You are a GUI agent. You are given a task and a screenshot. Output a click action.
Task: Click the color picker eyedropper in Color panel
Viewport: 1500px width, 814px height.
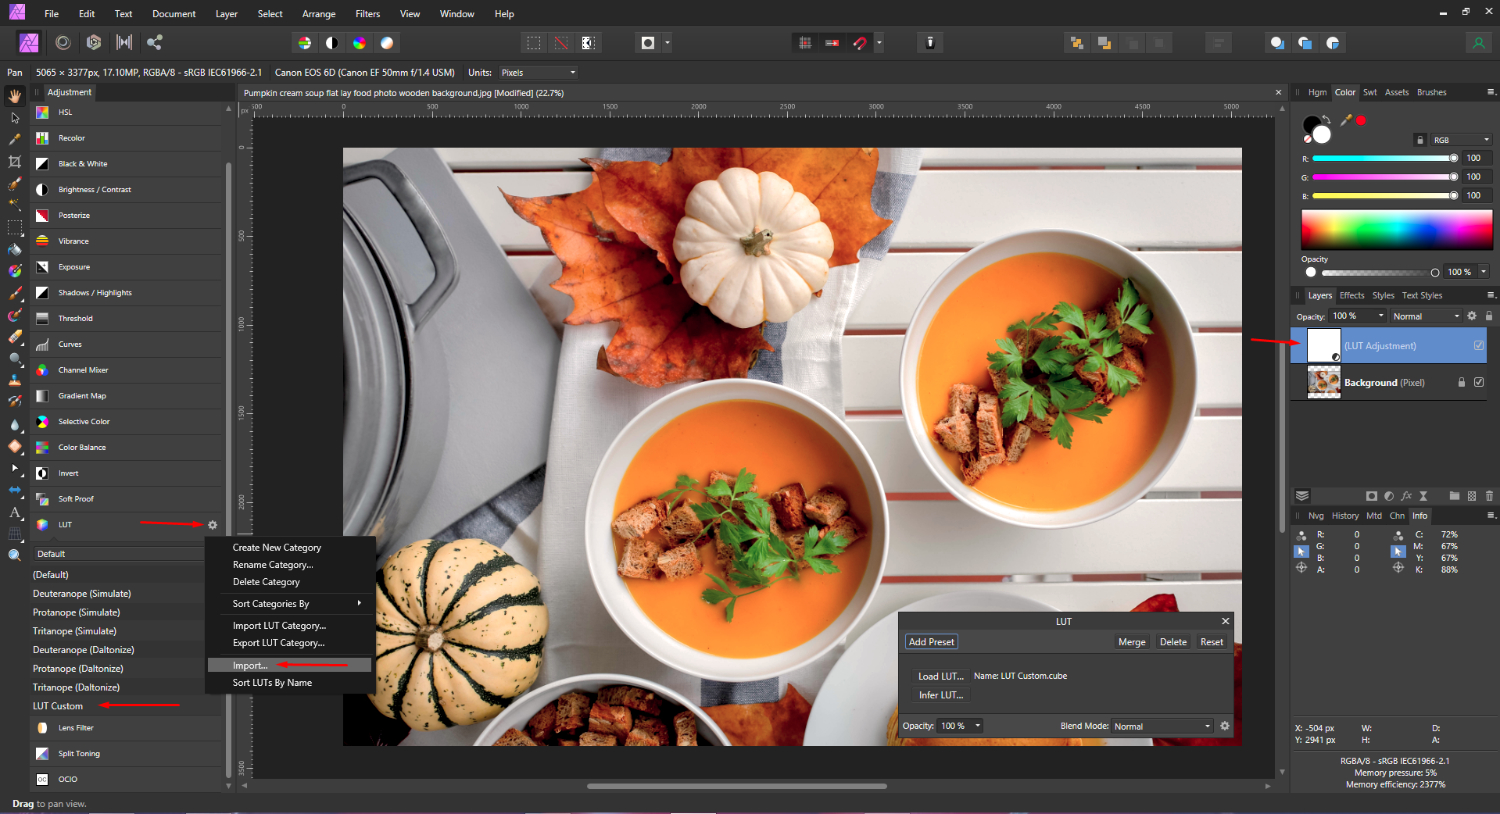[1346, 120]
